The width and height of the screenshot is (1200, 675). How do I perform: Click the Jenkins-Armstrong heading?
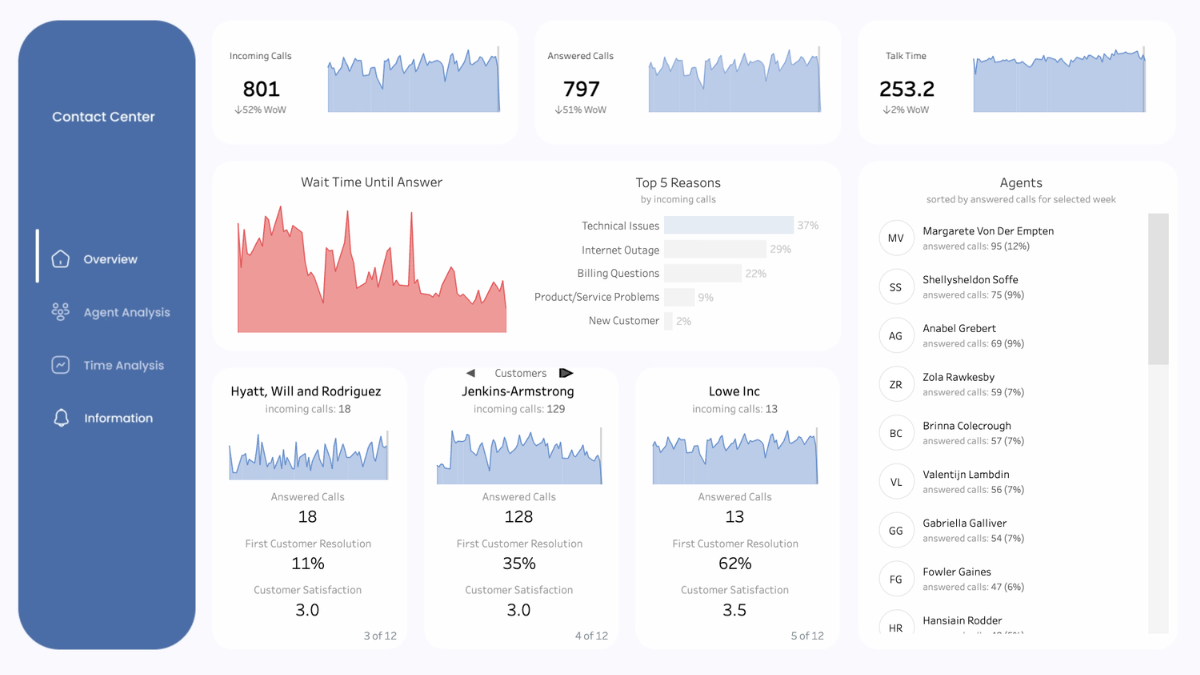tap(518, 391)
